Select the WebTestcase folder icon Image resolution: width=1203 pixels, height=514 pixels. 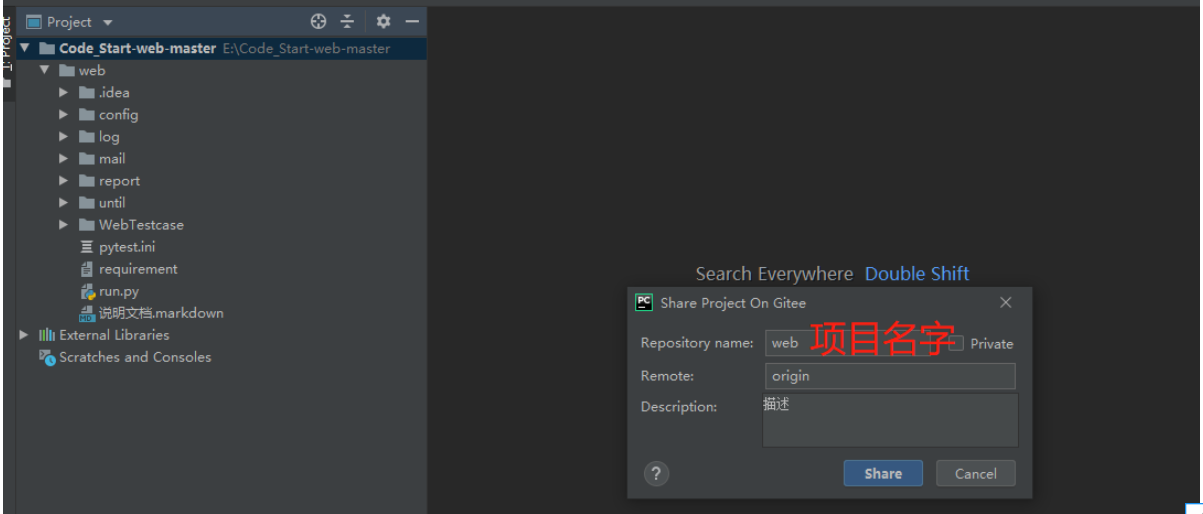87,224
